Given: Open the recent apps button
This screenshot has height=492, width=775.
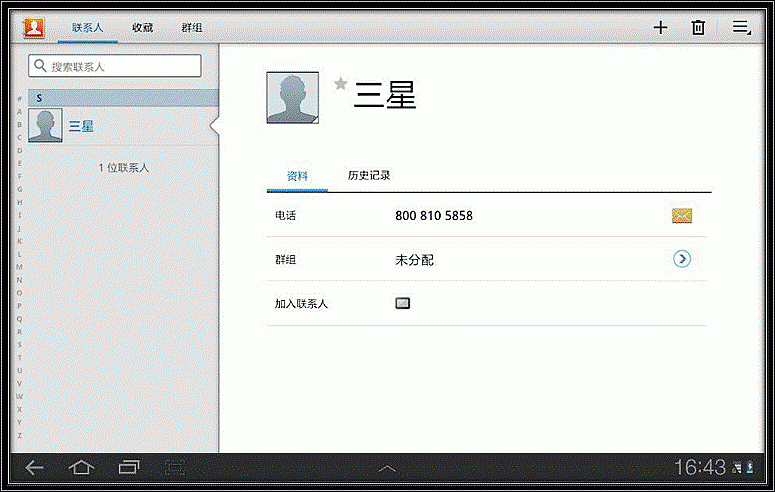Looking at the screenshot, I should (x=129, y=467).
